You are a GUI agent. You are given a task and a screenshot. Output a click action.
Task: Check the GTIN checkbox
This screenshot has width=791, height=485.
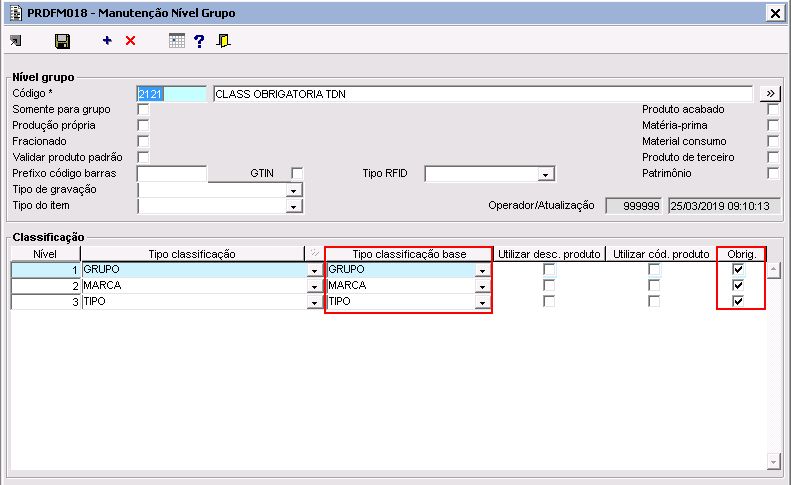pyautogui.click(x=297, y=173)
